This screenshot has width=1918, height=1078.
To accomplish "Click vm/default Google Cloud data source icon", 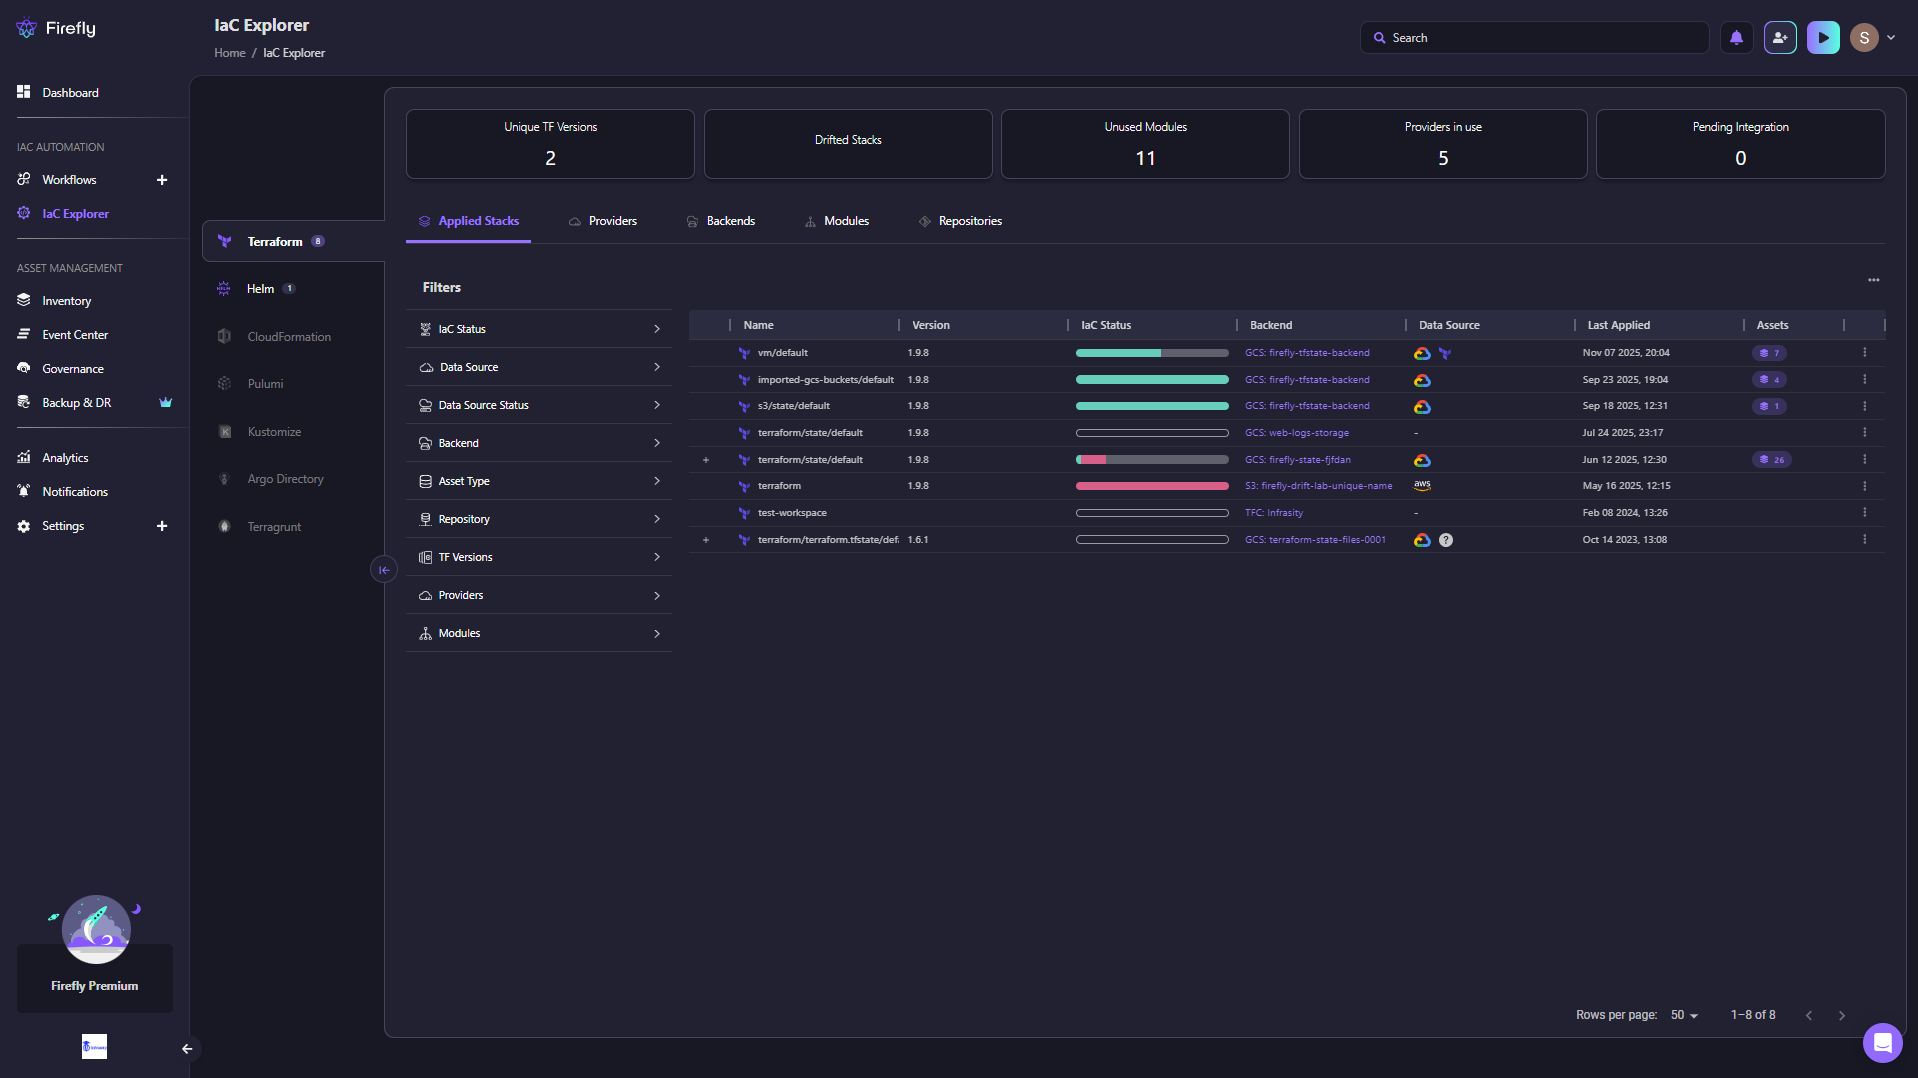I will (x=1422, y=353).
